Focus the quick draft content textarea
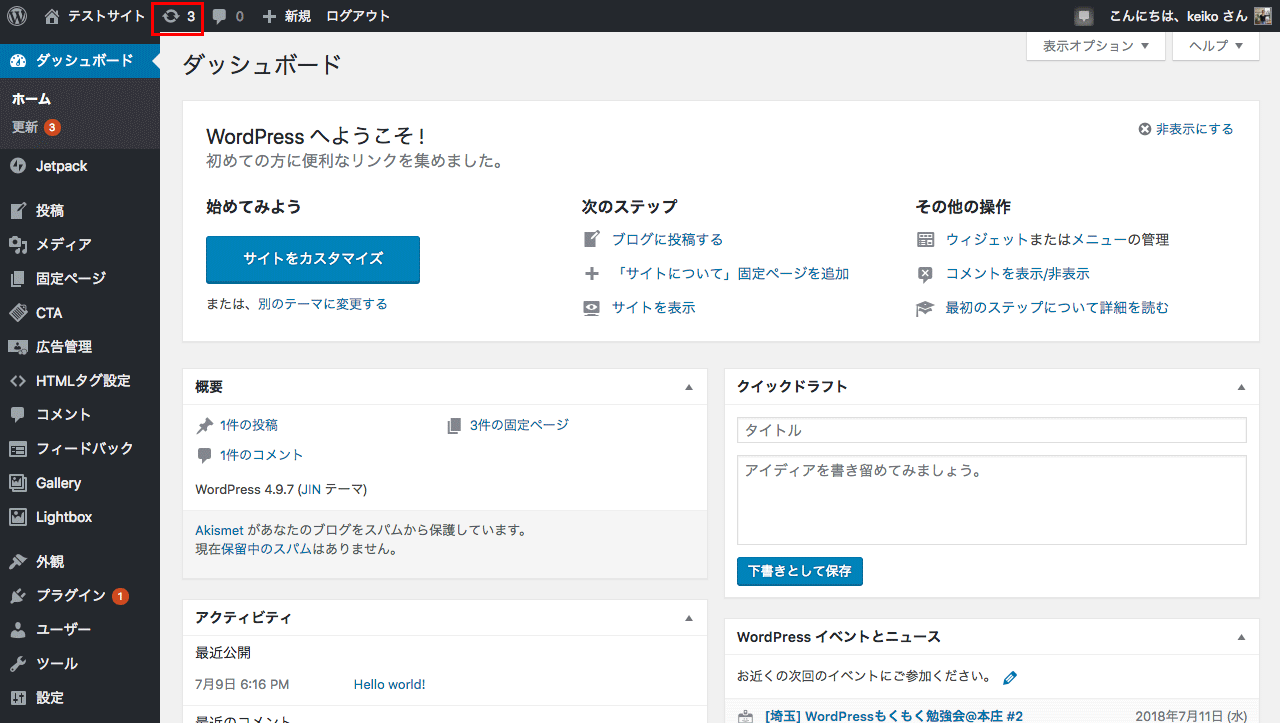The width and height of the screenshot is (1280, 723). tap(992, 500)
